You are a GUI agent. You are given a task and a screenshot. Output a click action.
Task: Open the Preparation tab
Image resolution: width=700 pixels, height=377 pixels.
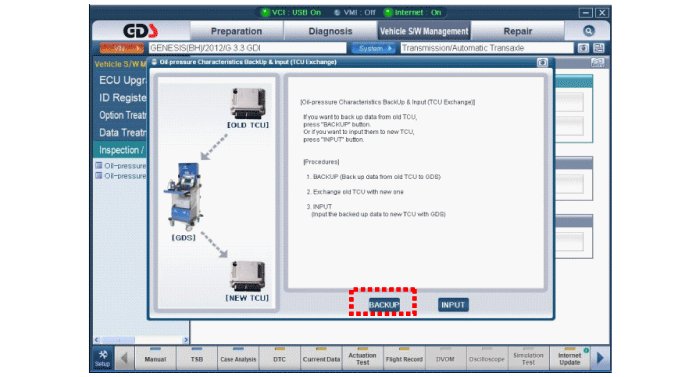click(x=236, y=31)
